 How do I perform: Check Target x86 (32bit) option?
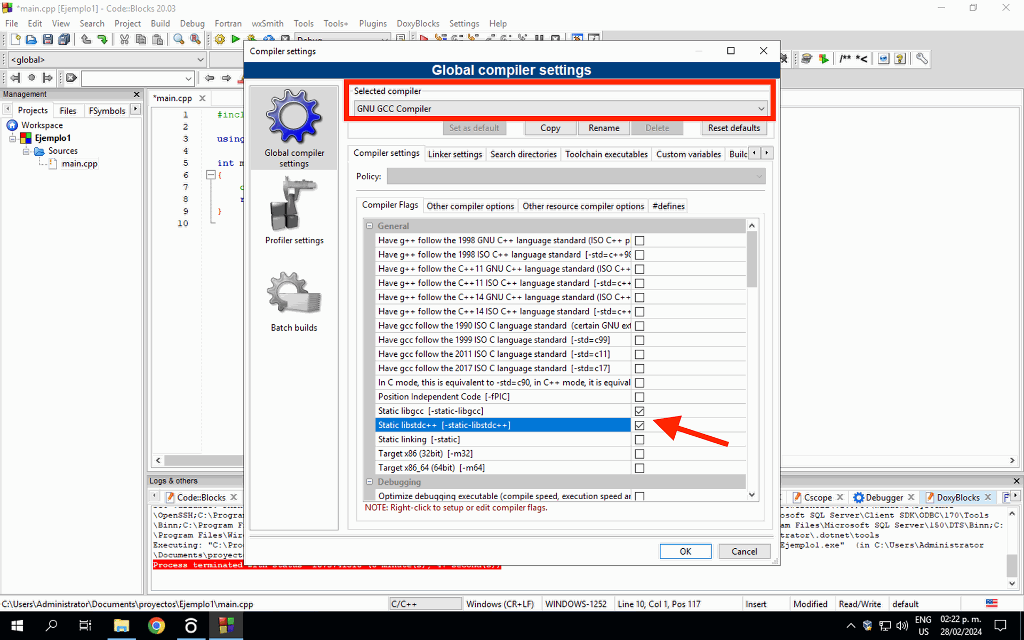(x=639, y=454)
